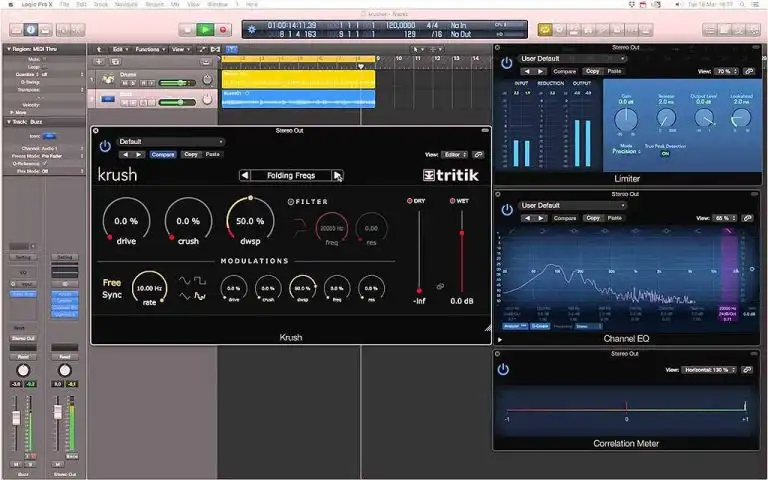768x480 pixels.
Task: Click the link icon in Correlation Meter header
Action: [747, 370]
